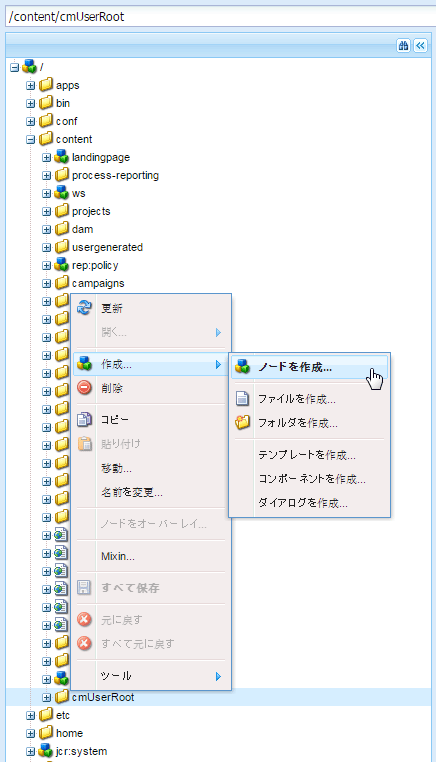
Task: Expand the etc folder
Action: (31, 715)
